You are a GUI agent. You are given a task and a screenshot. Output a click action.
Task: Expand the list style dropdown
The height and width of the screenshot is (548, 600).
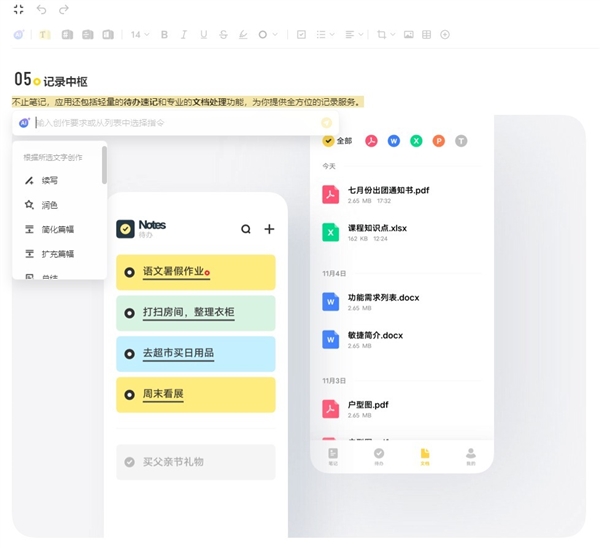(325, 34)
